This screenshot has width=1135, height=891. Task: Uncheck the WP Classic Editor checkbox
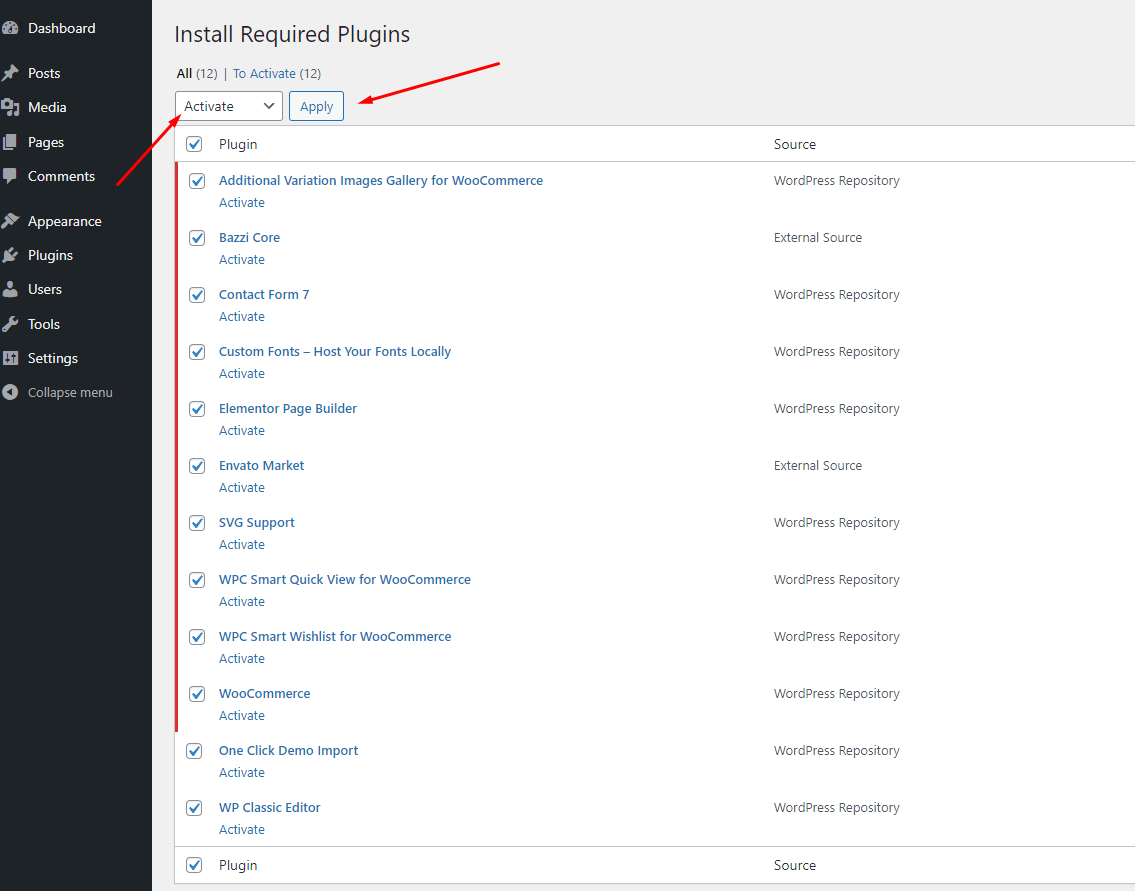(x=194, y=808)
